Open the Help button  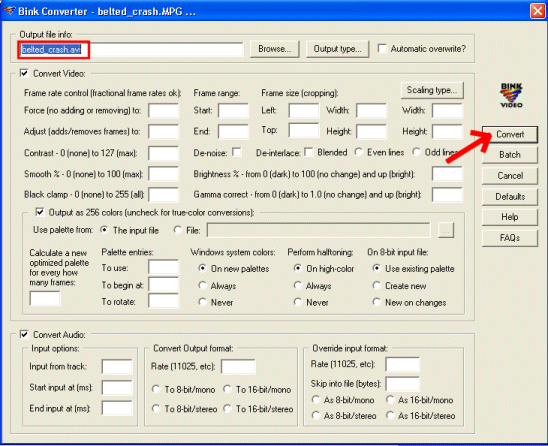click(x=510, y=217)
